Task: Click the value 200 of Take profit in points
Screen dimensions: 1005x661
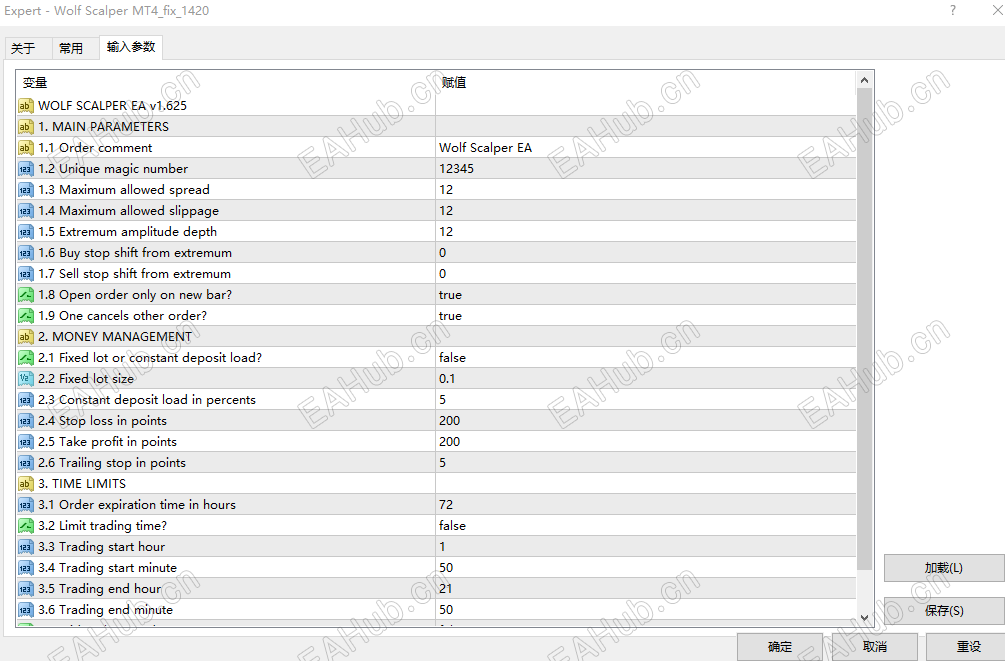Action: coord(449,442)
